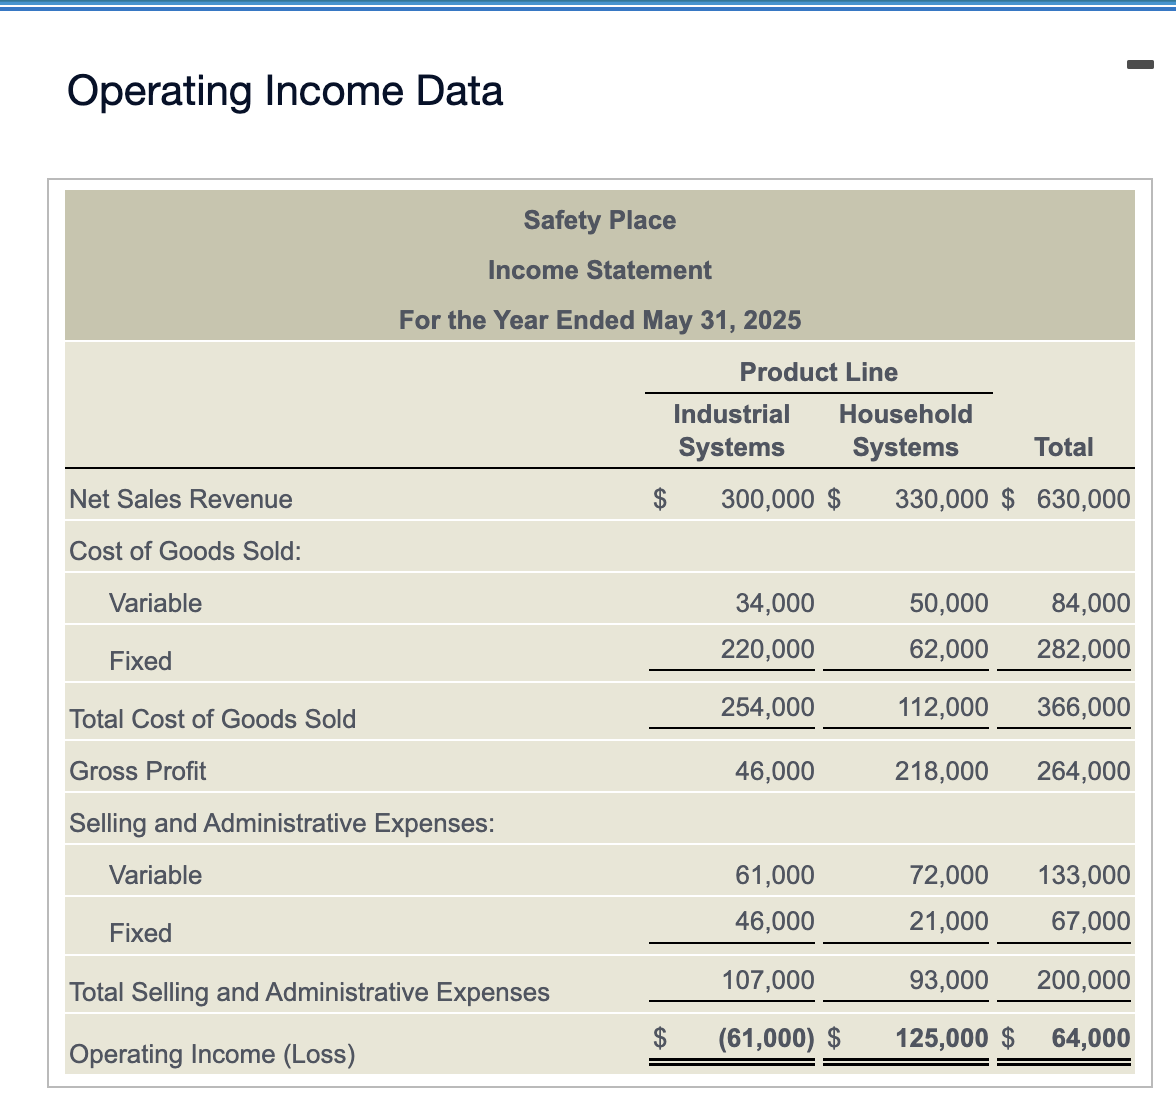
Task: Select the For the Year Ended May 31 line
Action: [599, 320]
